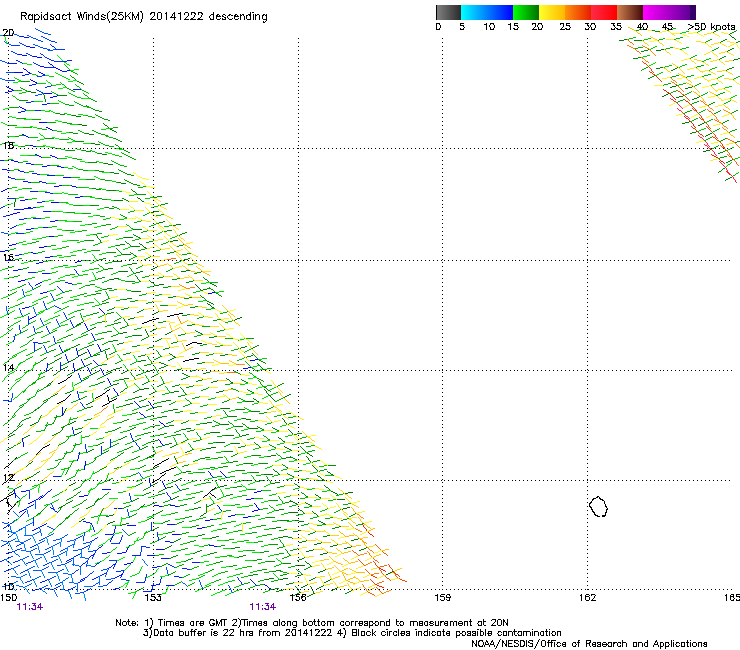Select the gray 0-5 knots color band

(448, 12)
